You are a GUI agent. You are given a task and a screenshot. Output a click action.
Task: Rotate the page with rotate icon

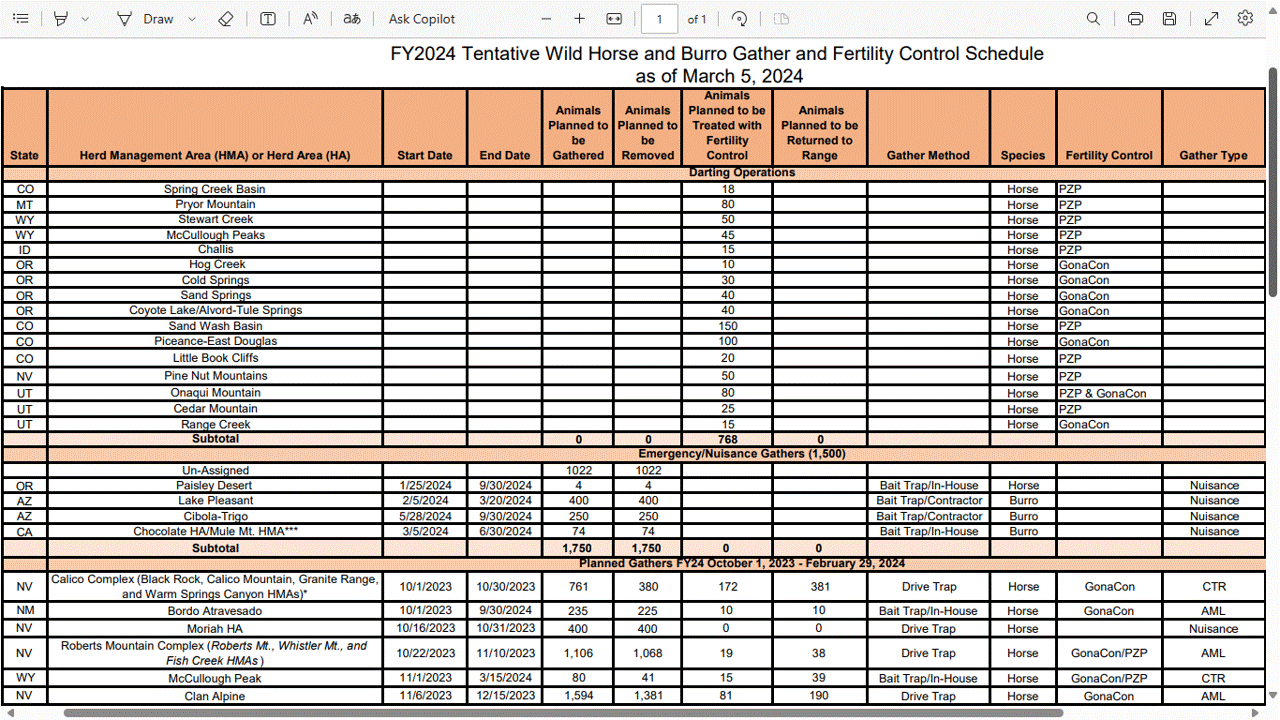(x=740, y=19)
